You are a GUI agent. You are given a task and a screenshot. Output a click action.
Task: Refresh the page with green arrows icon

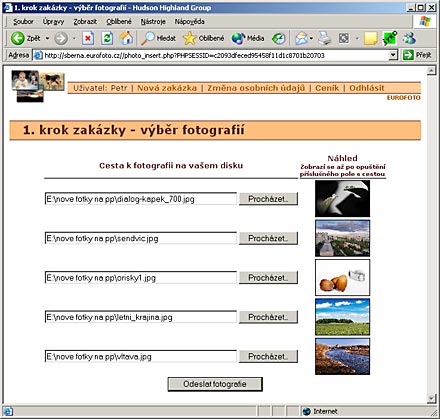point(107,38)
